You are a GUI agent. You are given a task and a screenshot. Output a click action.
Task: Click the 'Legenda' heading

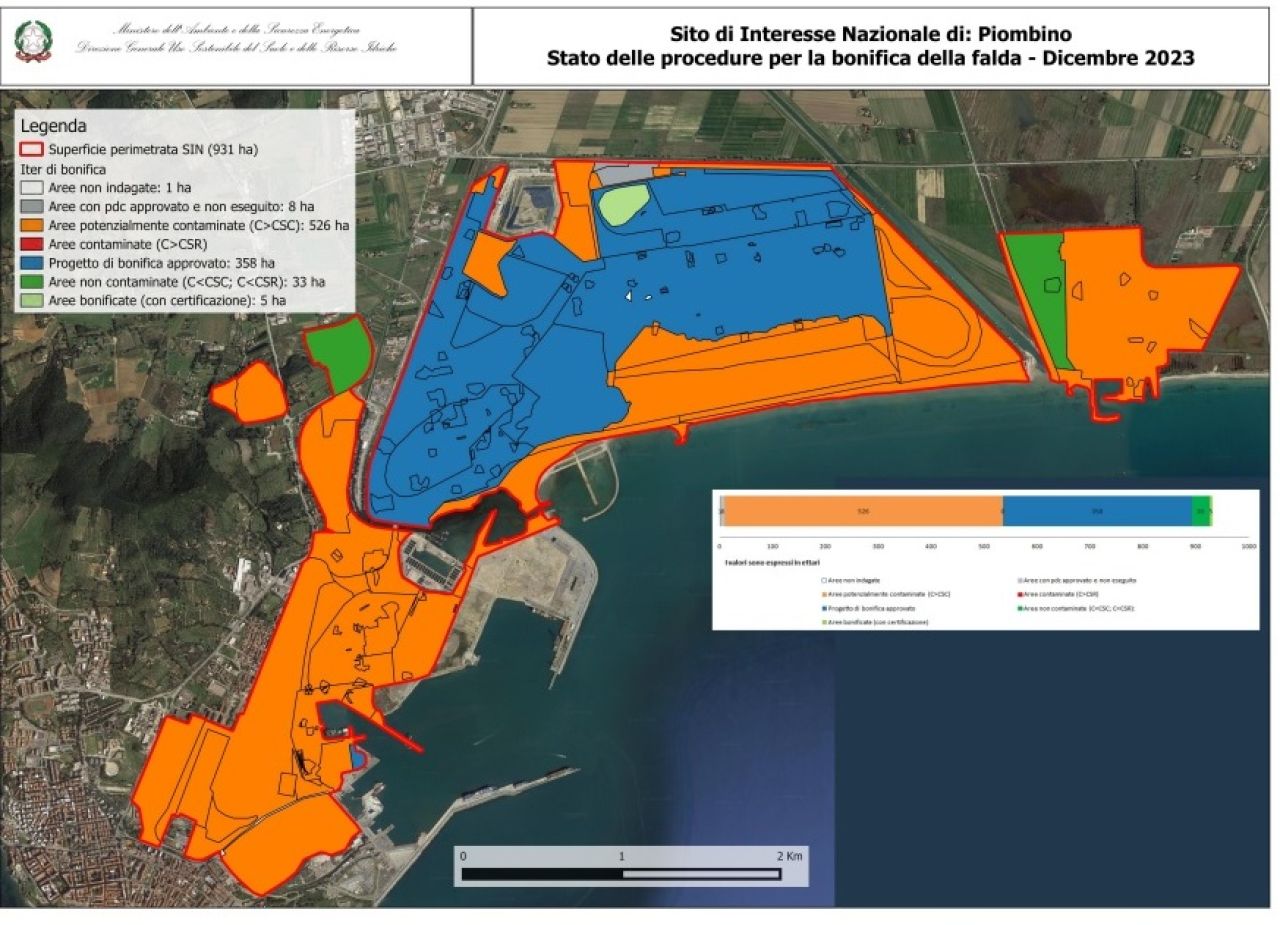pos(53,127)
